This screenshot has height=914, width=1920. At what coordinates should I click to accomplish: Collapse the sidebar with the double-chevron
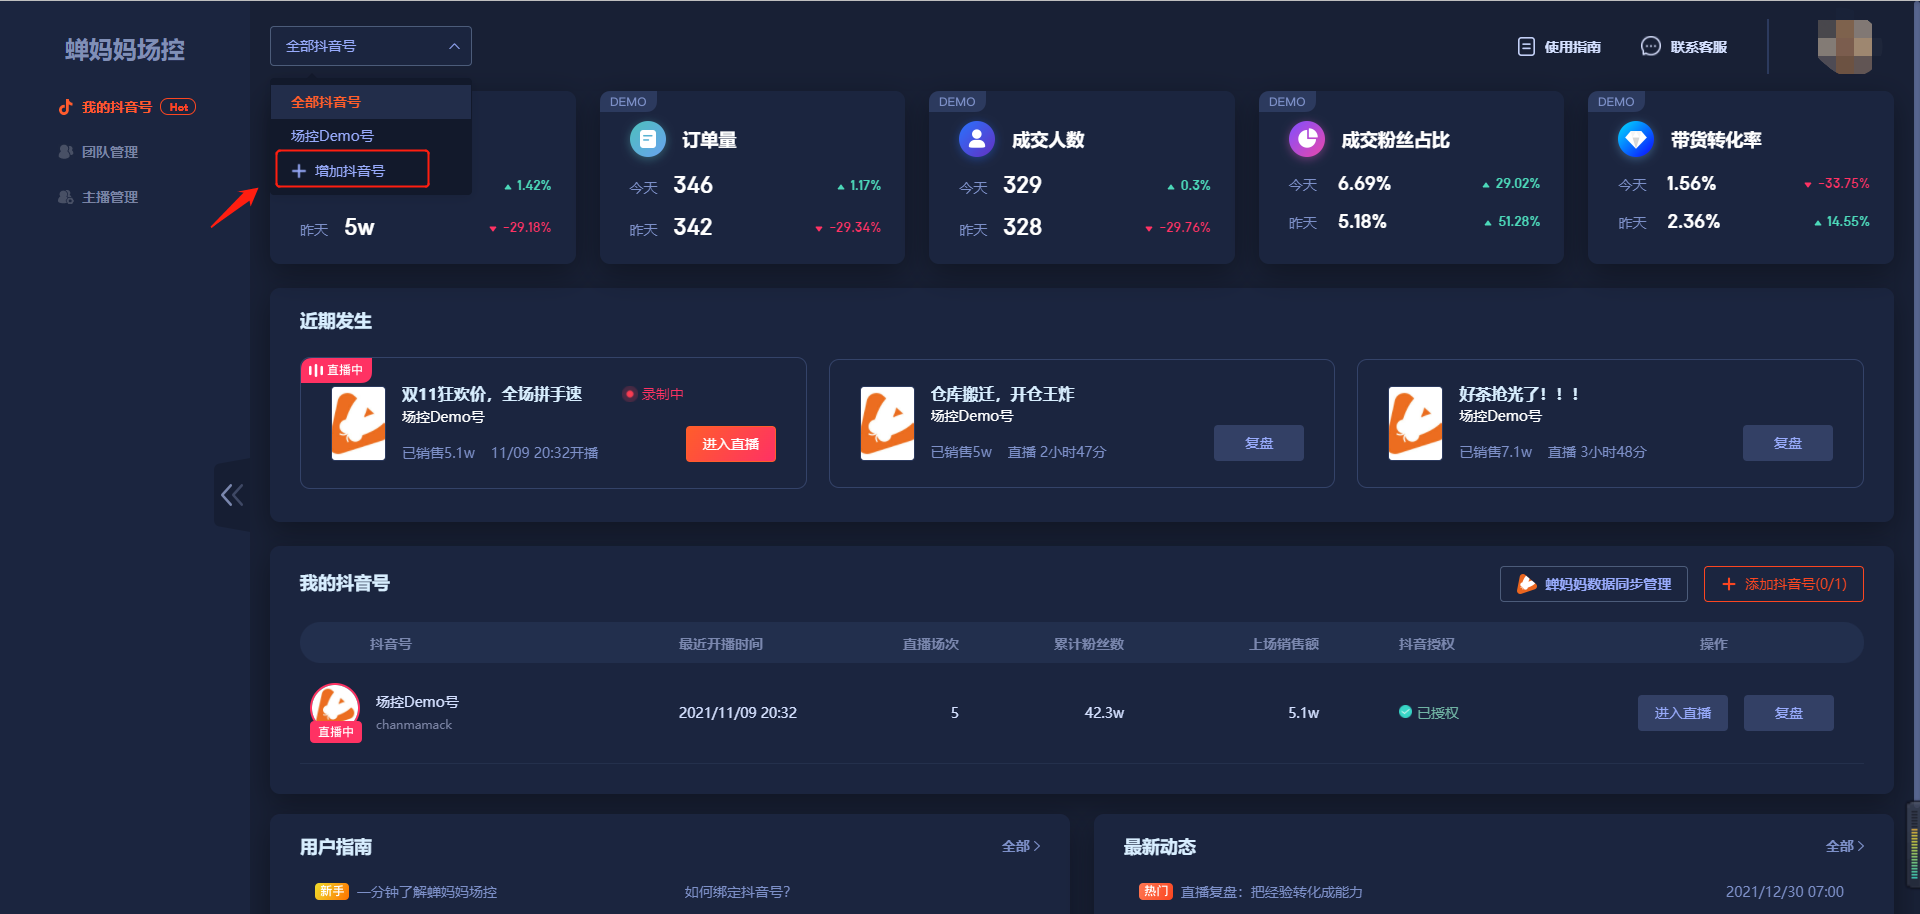pyautogui.click(x=232, y=495)
